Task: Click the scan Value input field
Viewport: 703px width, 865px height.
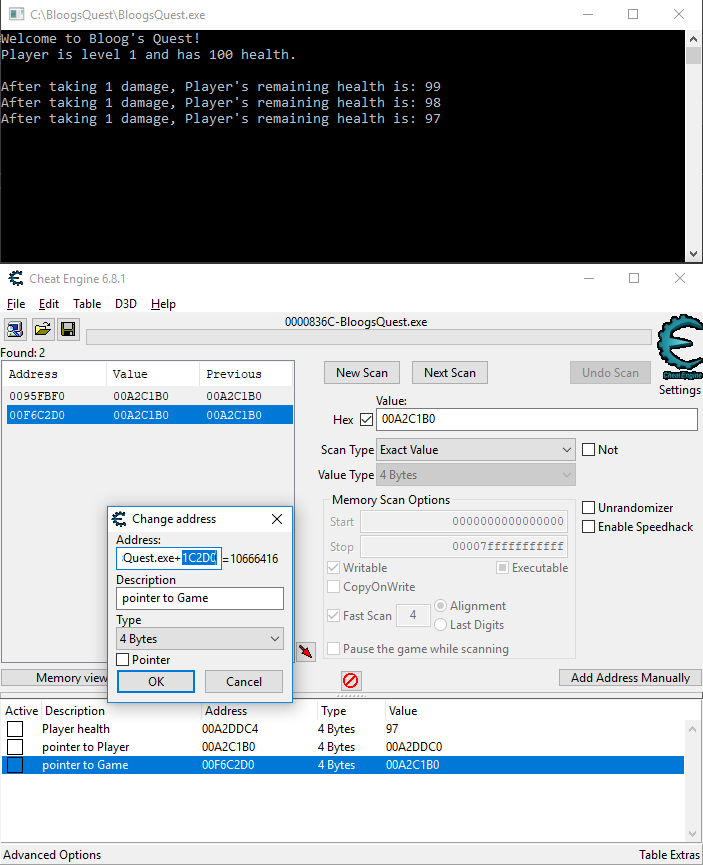Action: pos(536,419)
